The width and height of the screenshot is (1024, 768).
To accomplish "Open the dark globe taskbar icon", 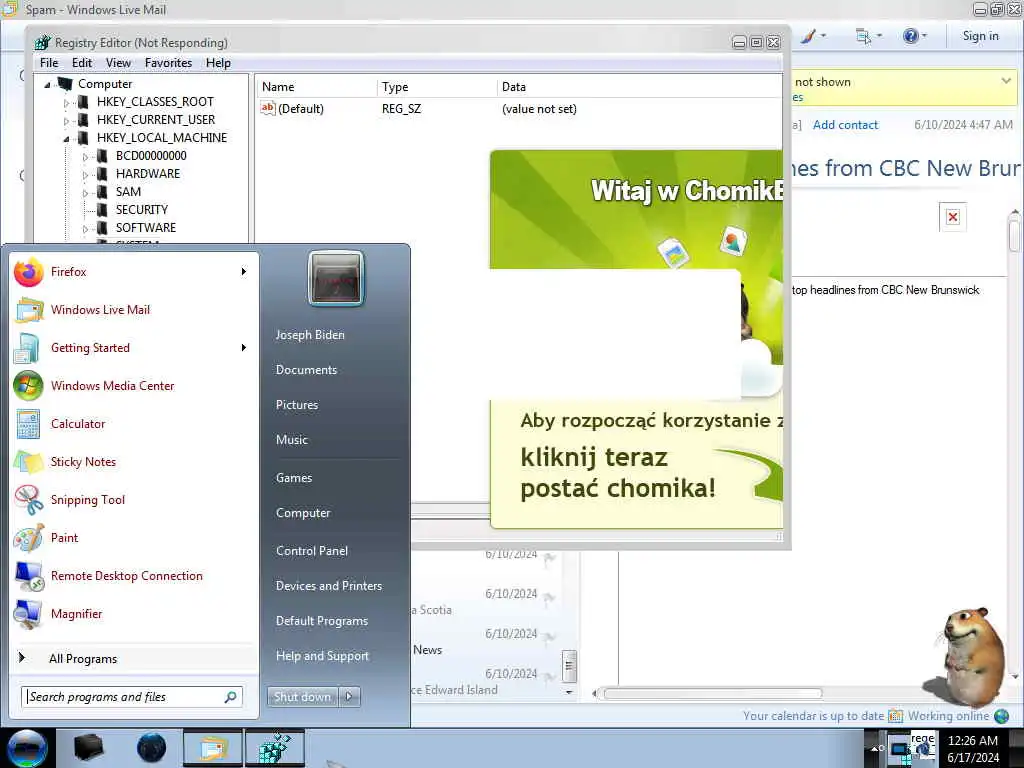I will (151, 748).
